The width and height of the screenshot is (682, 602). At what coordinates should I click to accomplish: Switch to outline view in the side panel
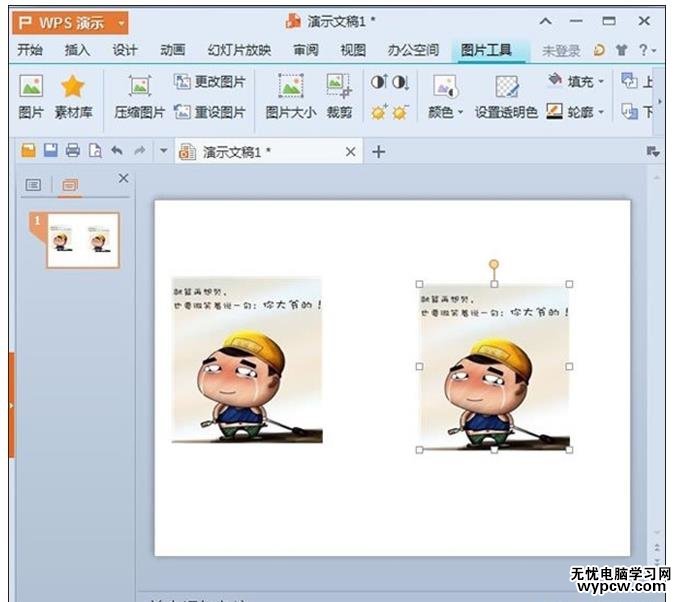coord(33,185)
